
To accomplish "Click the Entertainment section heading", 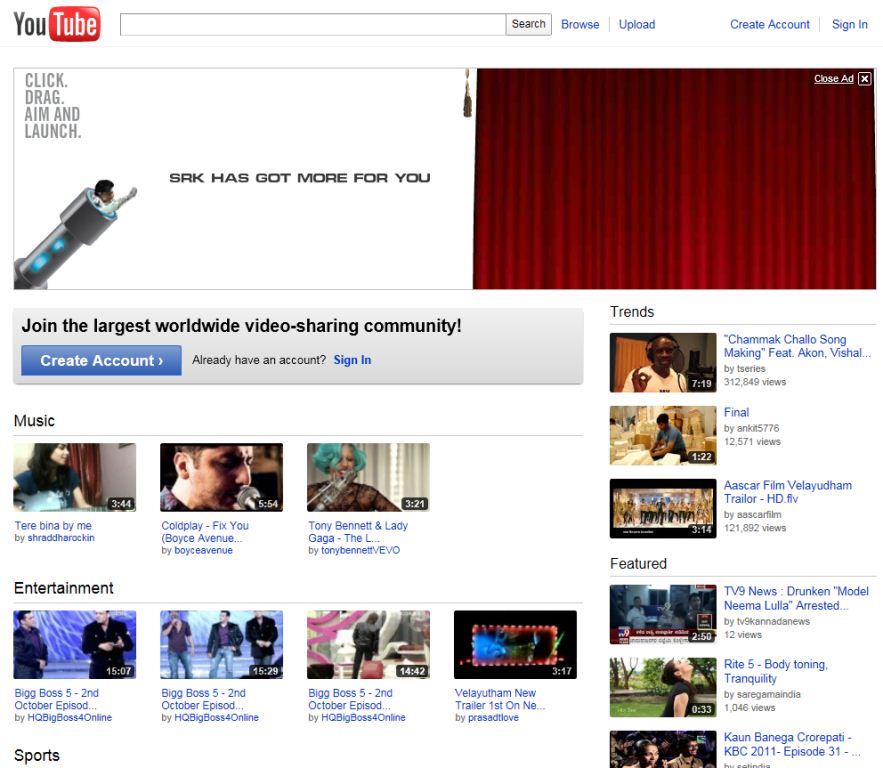I will click(64, 588).
